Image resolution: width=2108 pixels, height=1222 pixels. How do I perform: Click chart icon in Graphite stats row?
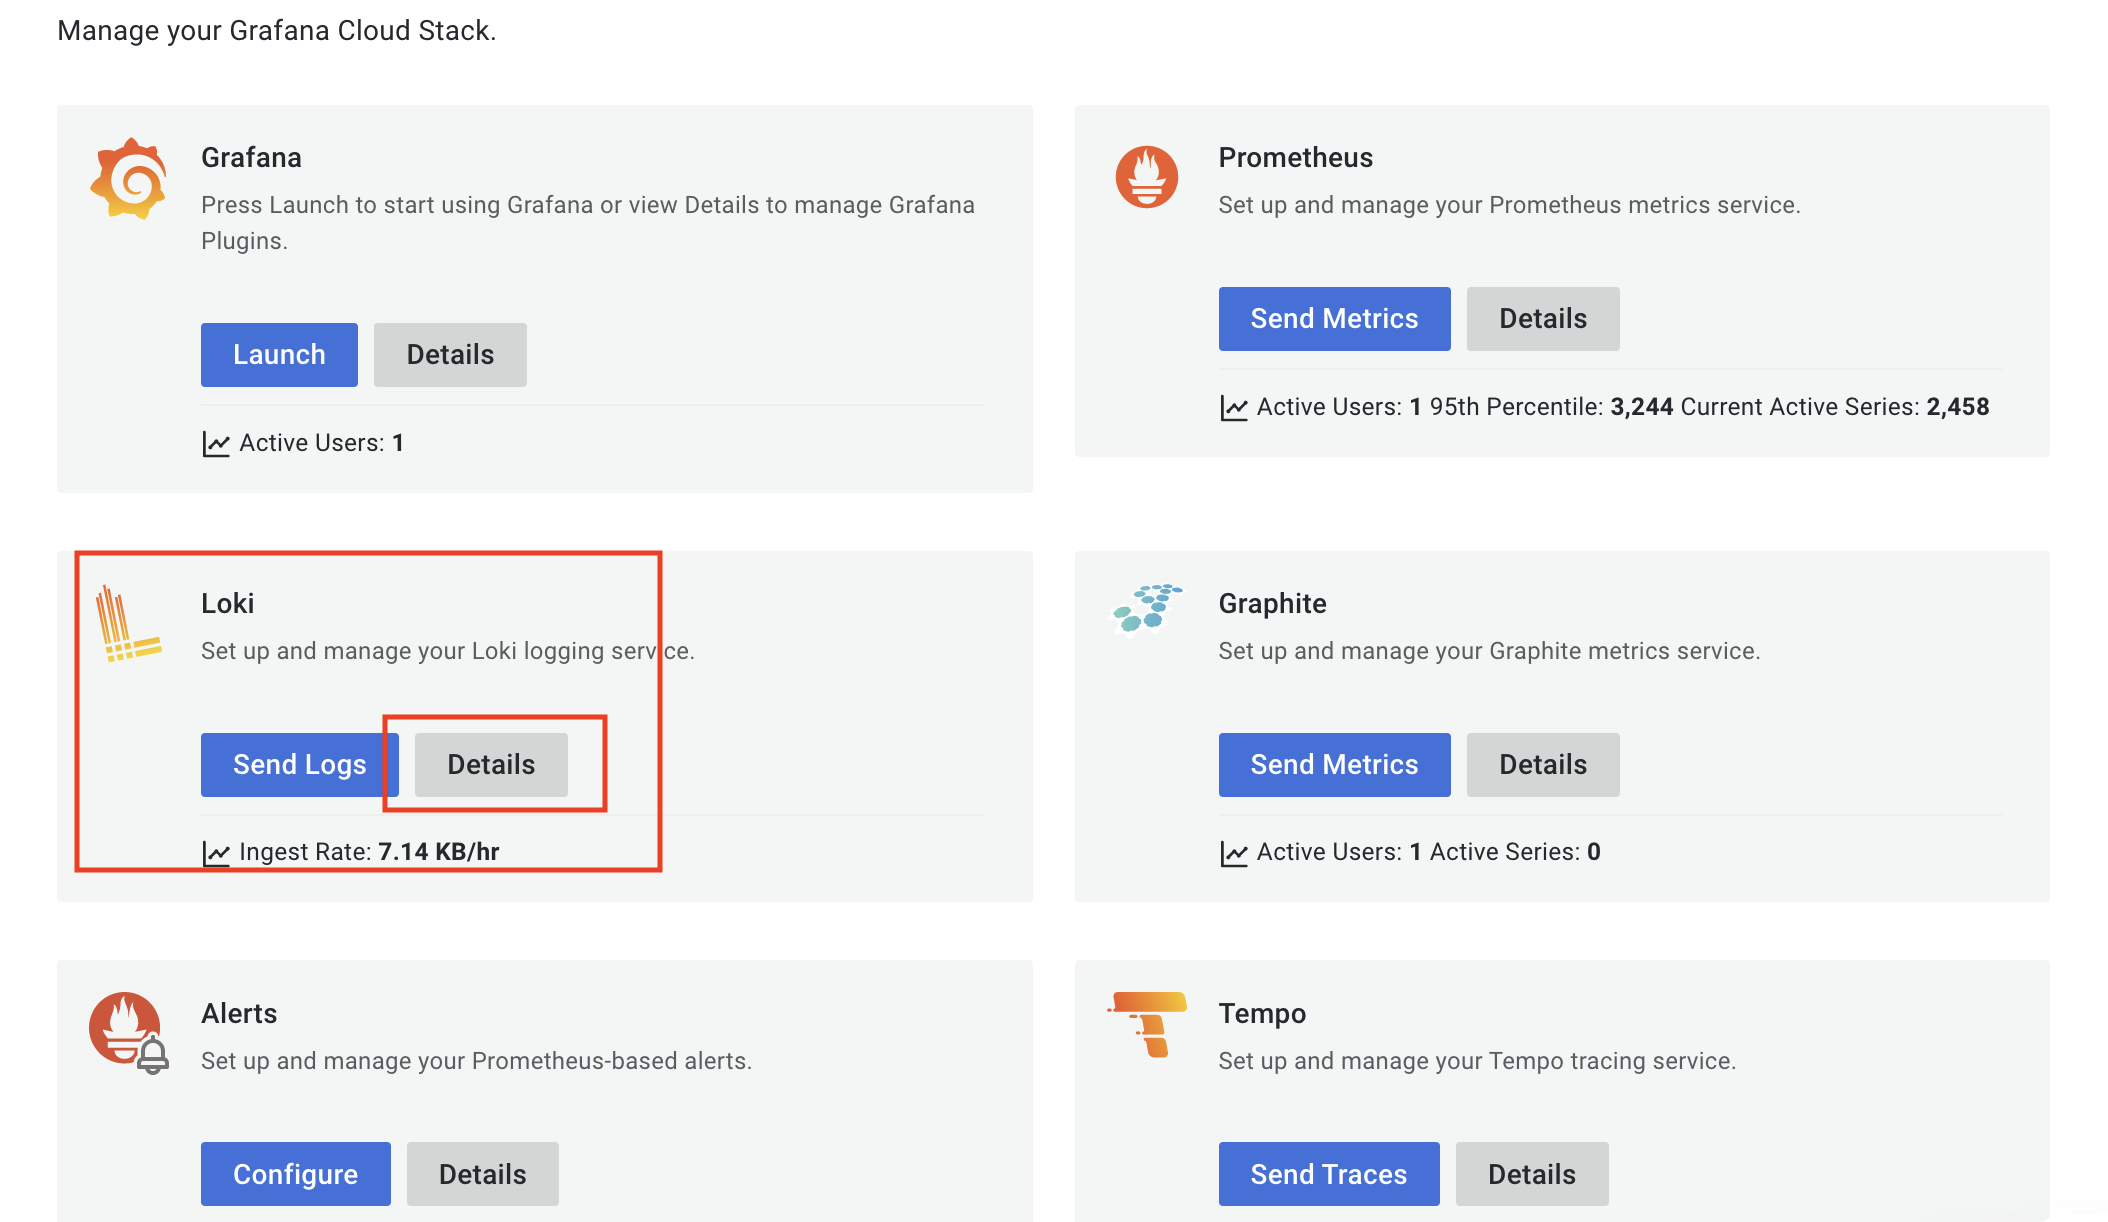1234,853
